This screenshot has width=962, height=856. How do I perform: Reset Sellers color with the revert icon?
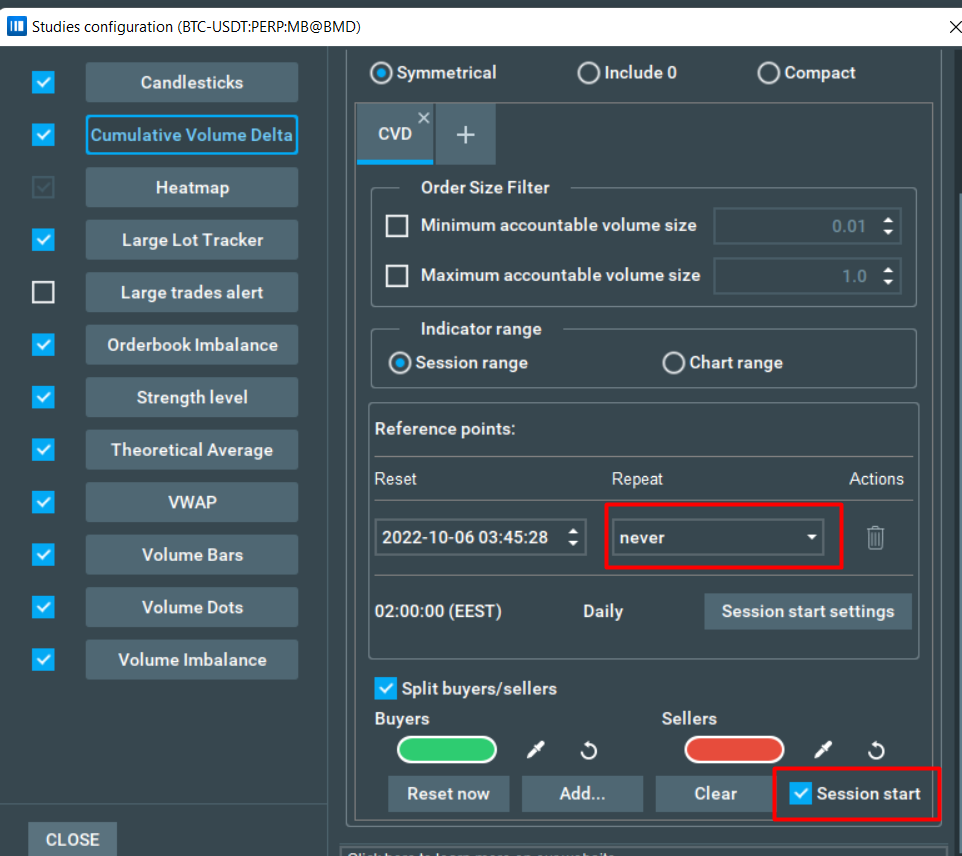pos(876,750)
